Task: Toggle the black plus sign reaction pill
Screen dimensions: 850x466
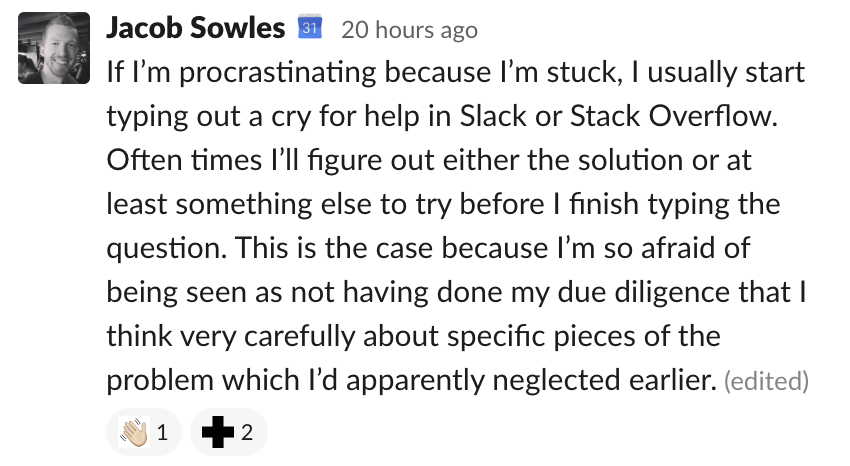Action: click(x=229, y=432)
